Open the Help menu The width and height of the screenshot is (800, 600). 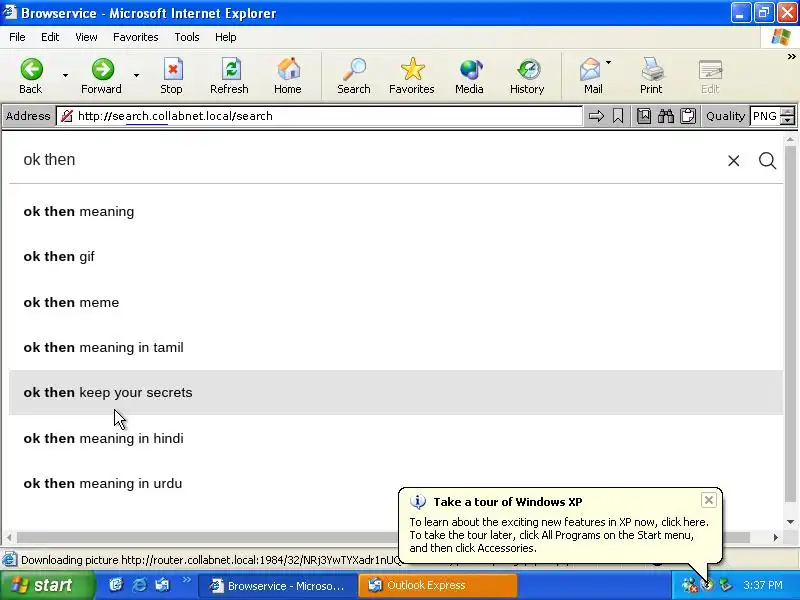pos(226,37)
